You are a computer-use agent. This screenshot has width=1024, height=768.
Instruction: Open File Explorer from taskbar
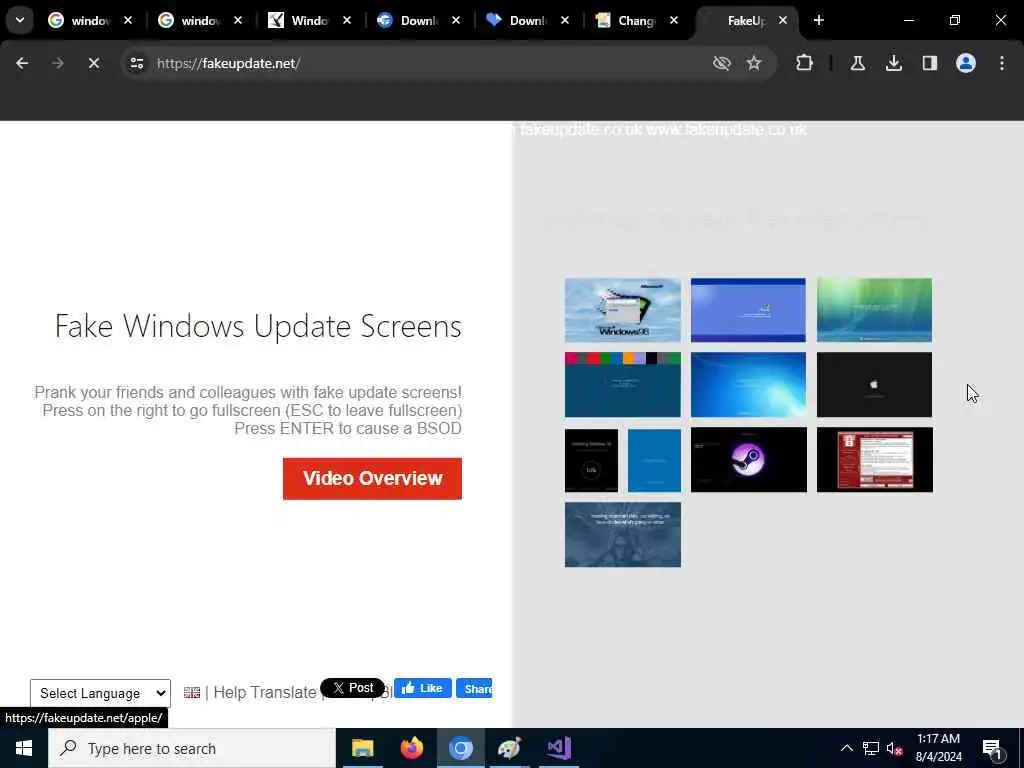click(x=362, y=748)
